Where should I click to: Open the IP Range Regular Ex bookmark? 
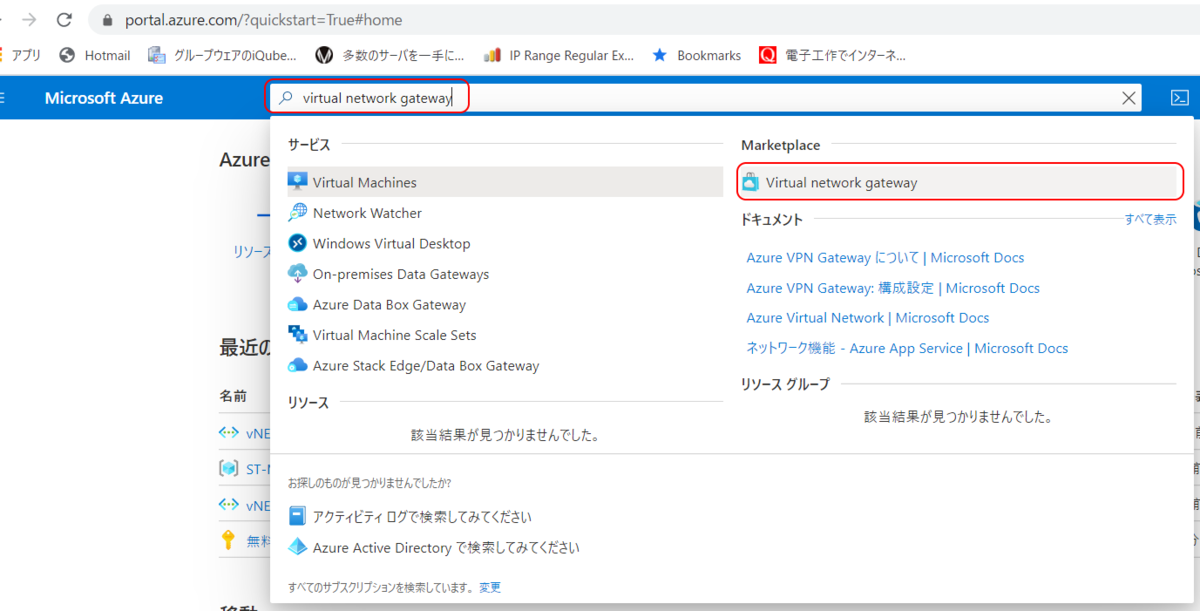[559, 55]
